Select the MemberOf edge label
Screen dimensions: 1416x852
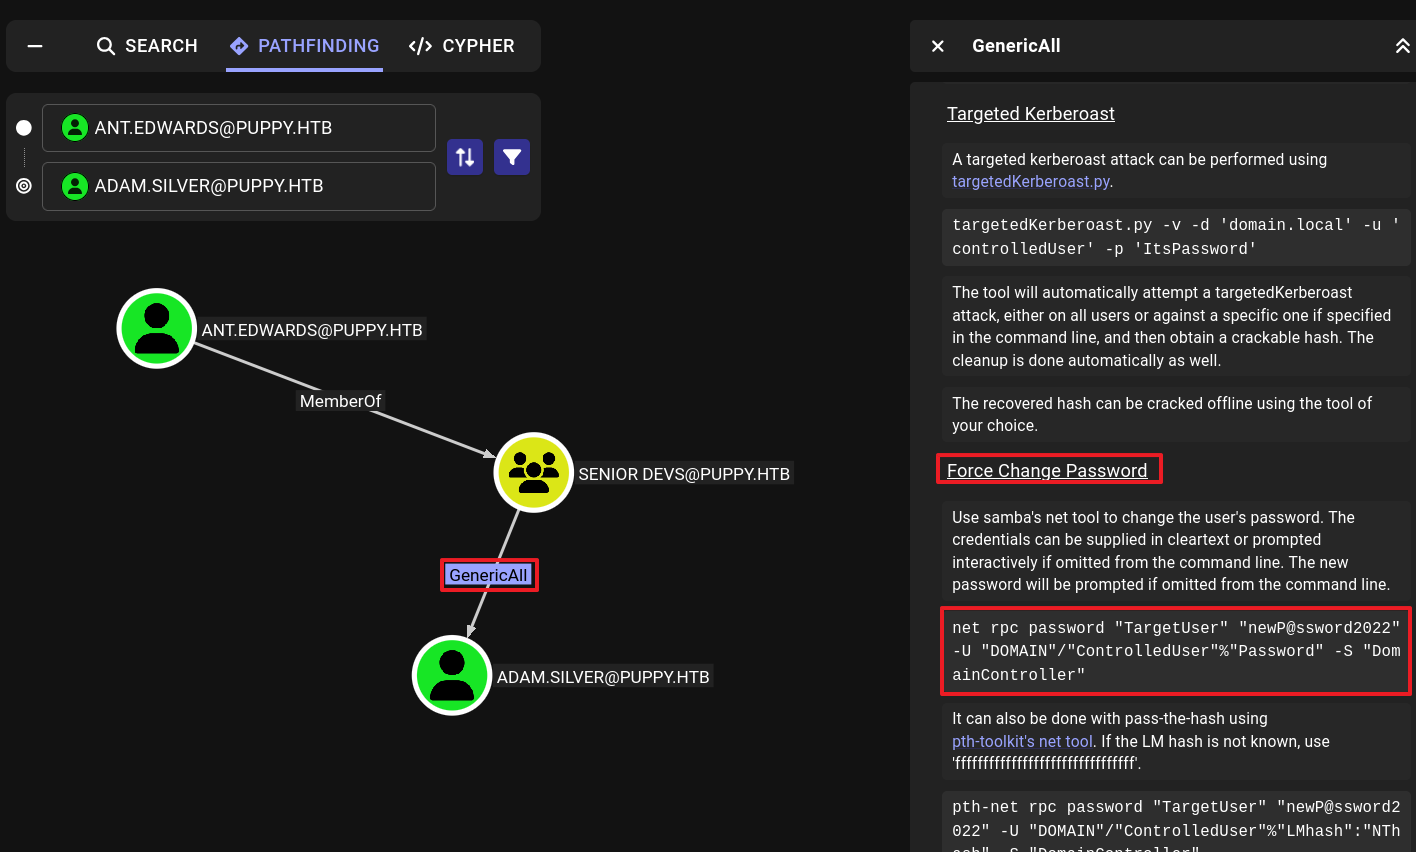point(340,401)
